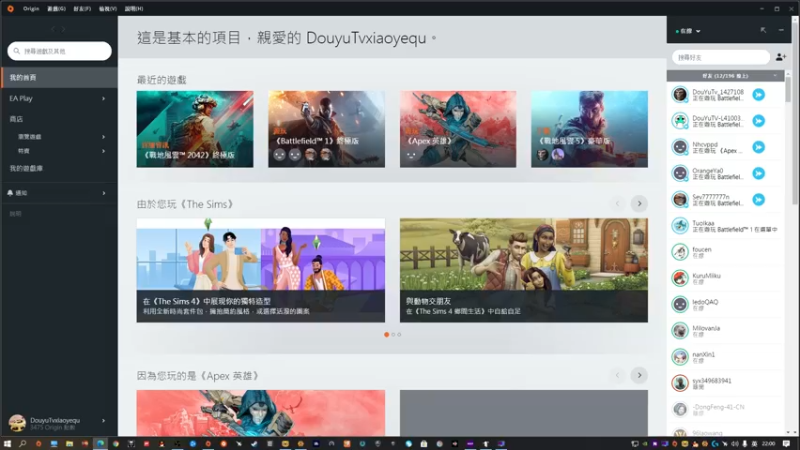This screenshot has width=800, height=450.
Task: Select third carousel page dot under Sims section
Action: click(x=399, y=335)
